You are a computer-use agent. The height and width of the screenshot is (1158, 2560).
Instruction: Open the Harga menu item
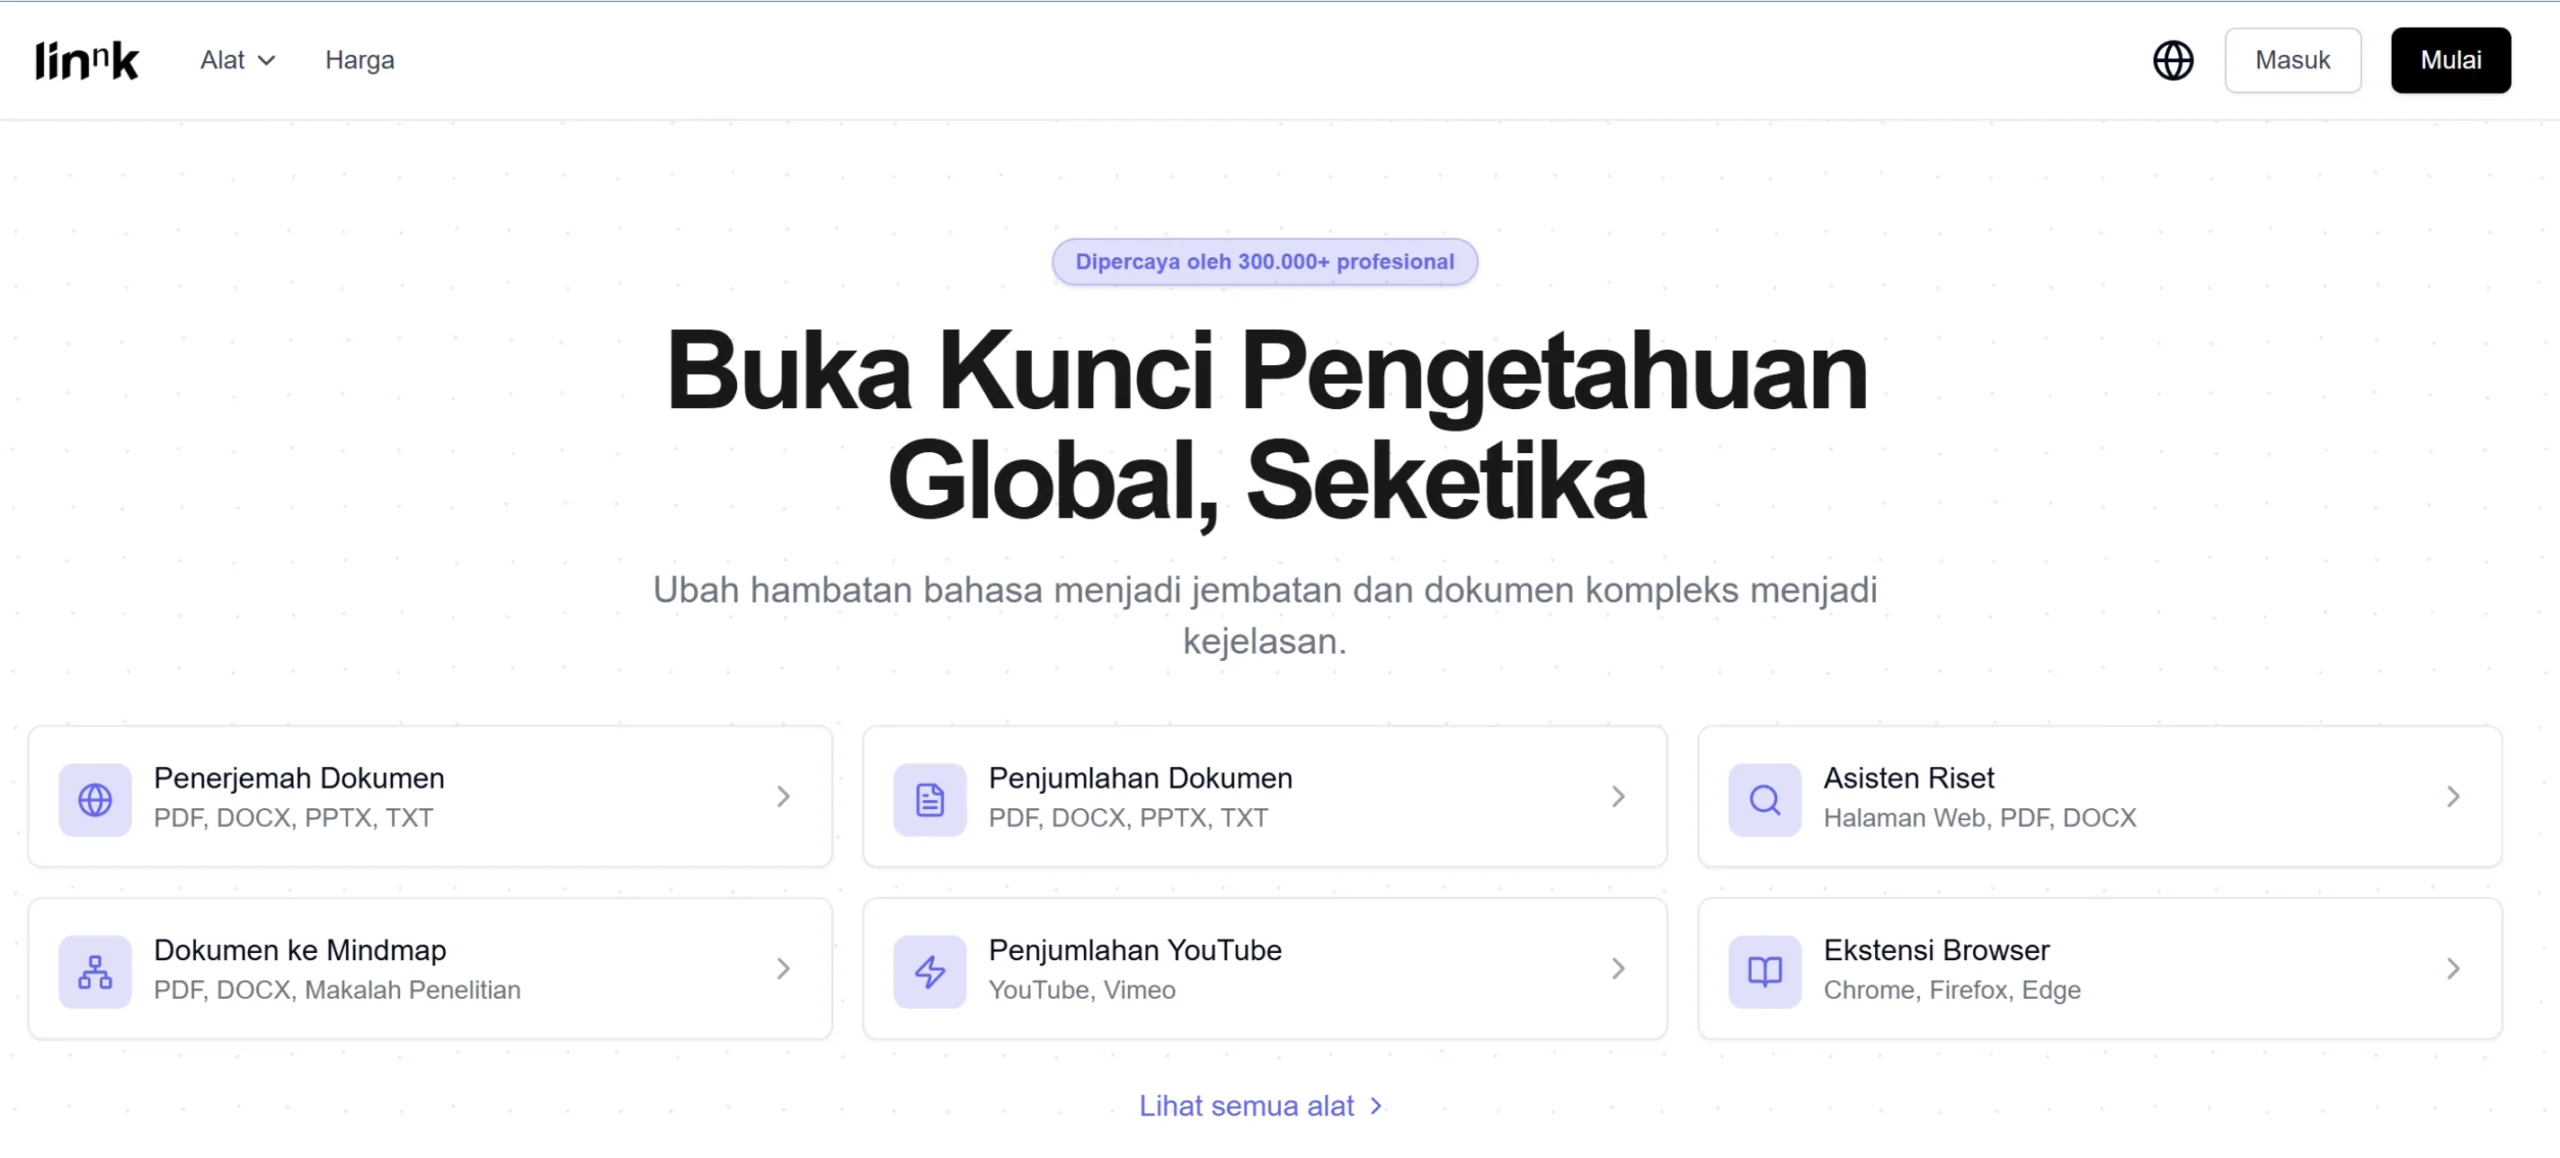[x=358, y=60]
